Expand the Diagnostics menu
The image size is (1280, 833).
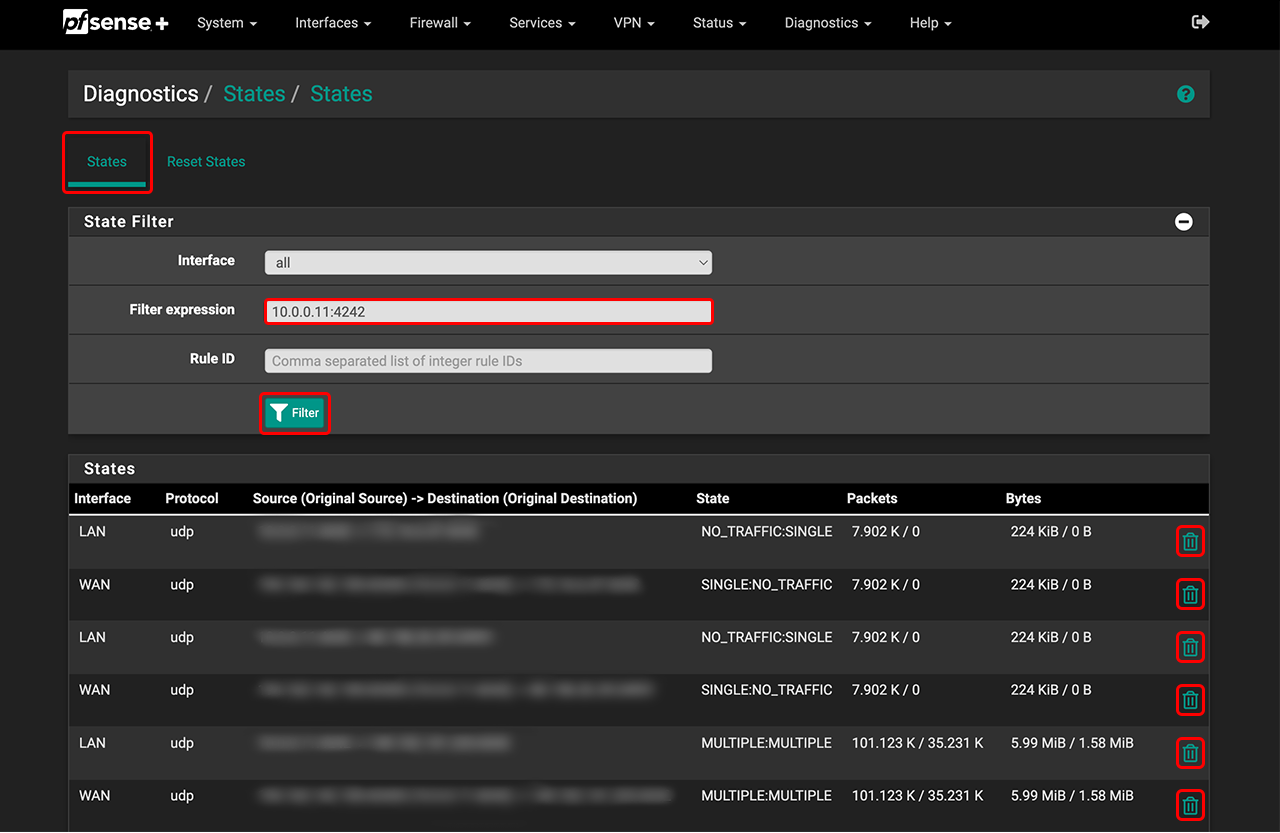[x=827, y=22]
